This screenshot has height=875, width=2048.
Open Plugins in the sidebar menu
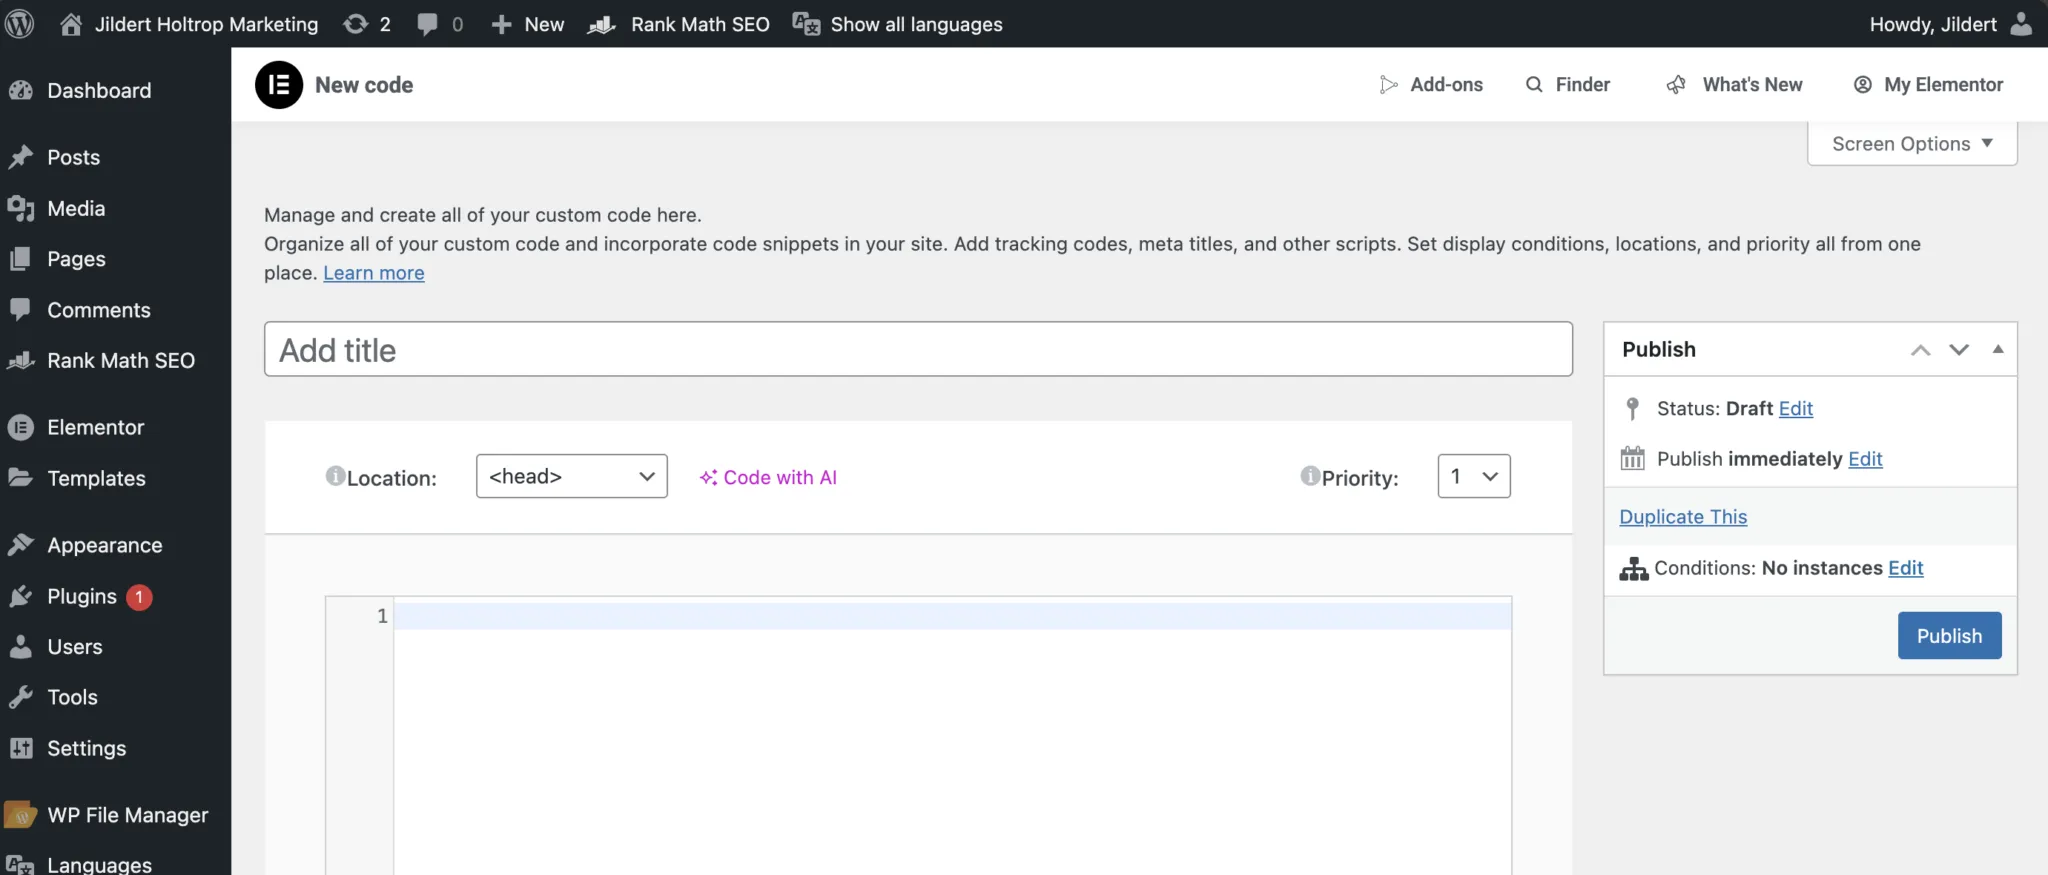82,597
